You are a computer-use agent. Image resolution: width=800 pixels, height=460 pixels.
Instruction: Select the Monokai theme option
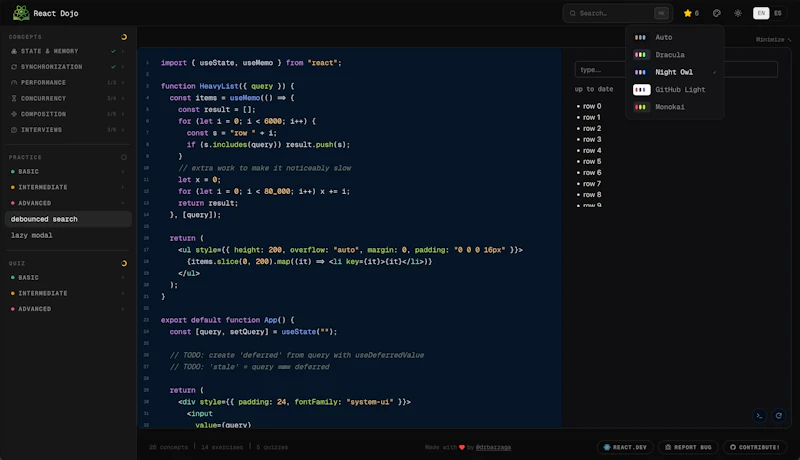674,107
